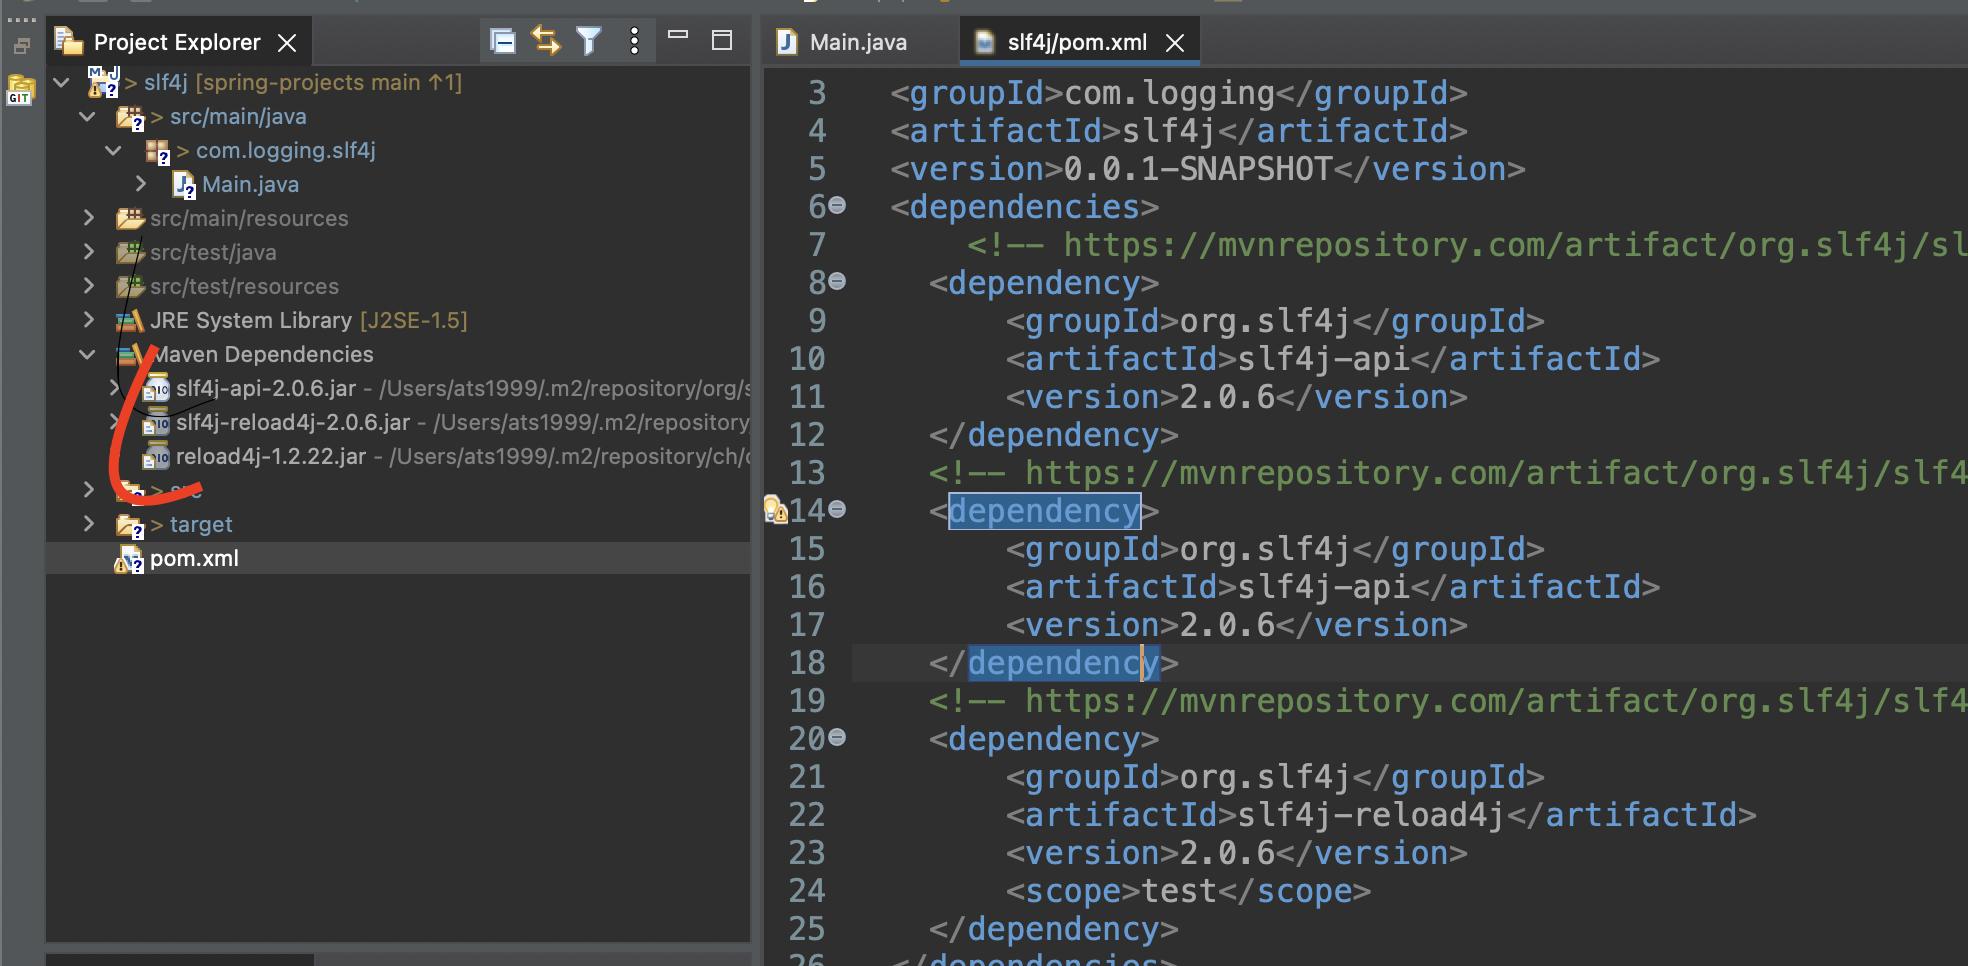Expand JRE System Library node

point(88,321)
